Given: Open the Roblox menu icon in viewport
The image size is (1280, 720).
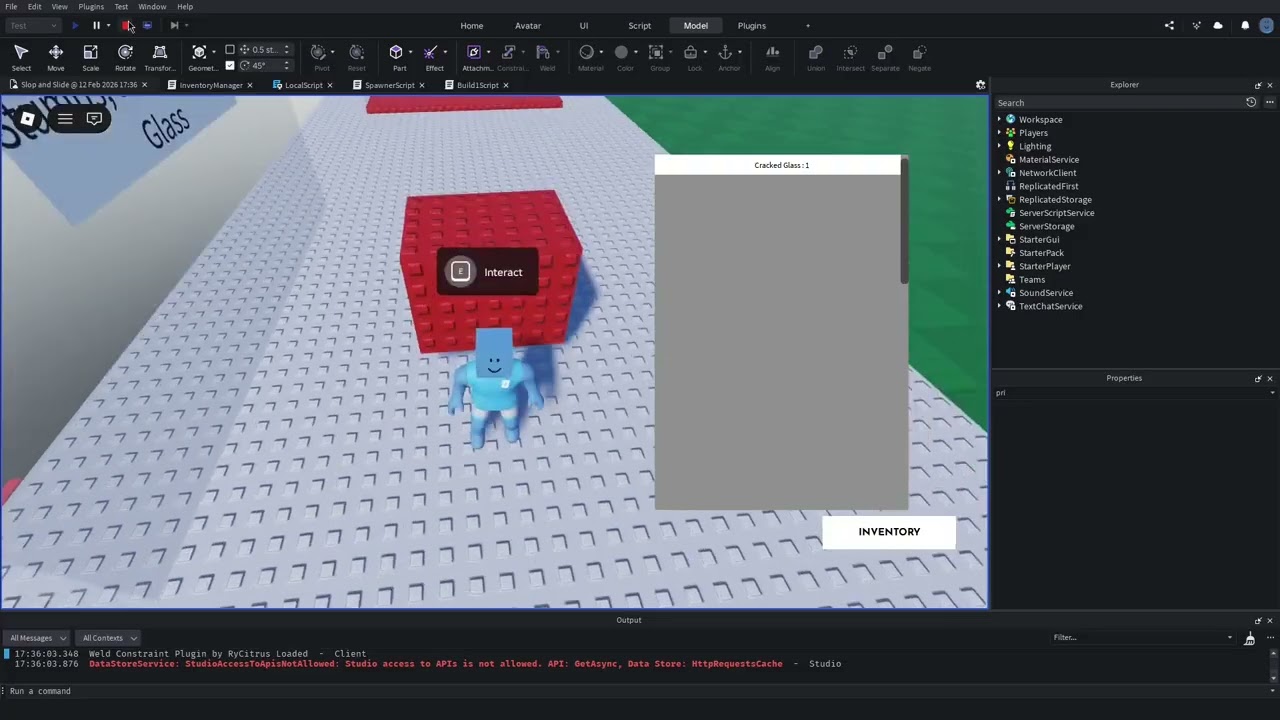Looking at the screenshot, I should (x=28, y=119).
